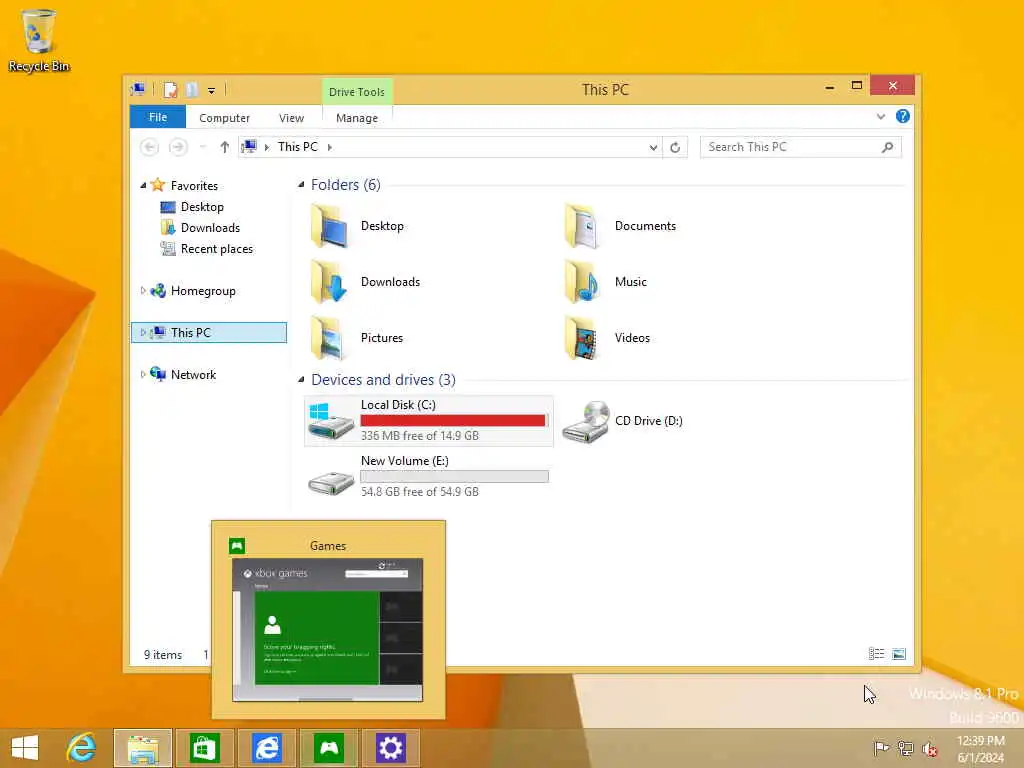This screenshot has width=1024, height=768.
Task: Open the Recent locations dropdown arrow
Action: [203, 147]
